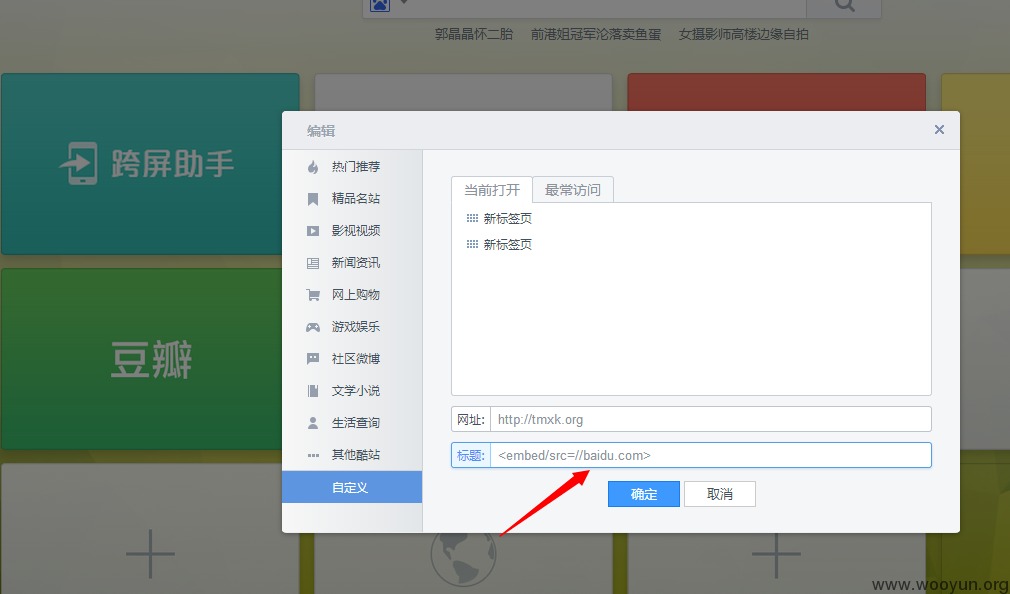Click the magnifier search button
The image size is (1010, 594).
click(x=844, y=6)
